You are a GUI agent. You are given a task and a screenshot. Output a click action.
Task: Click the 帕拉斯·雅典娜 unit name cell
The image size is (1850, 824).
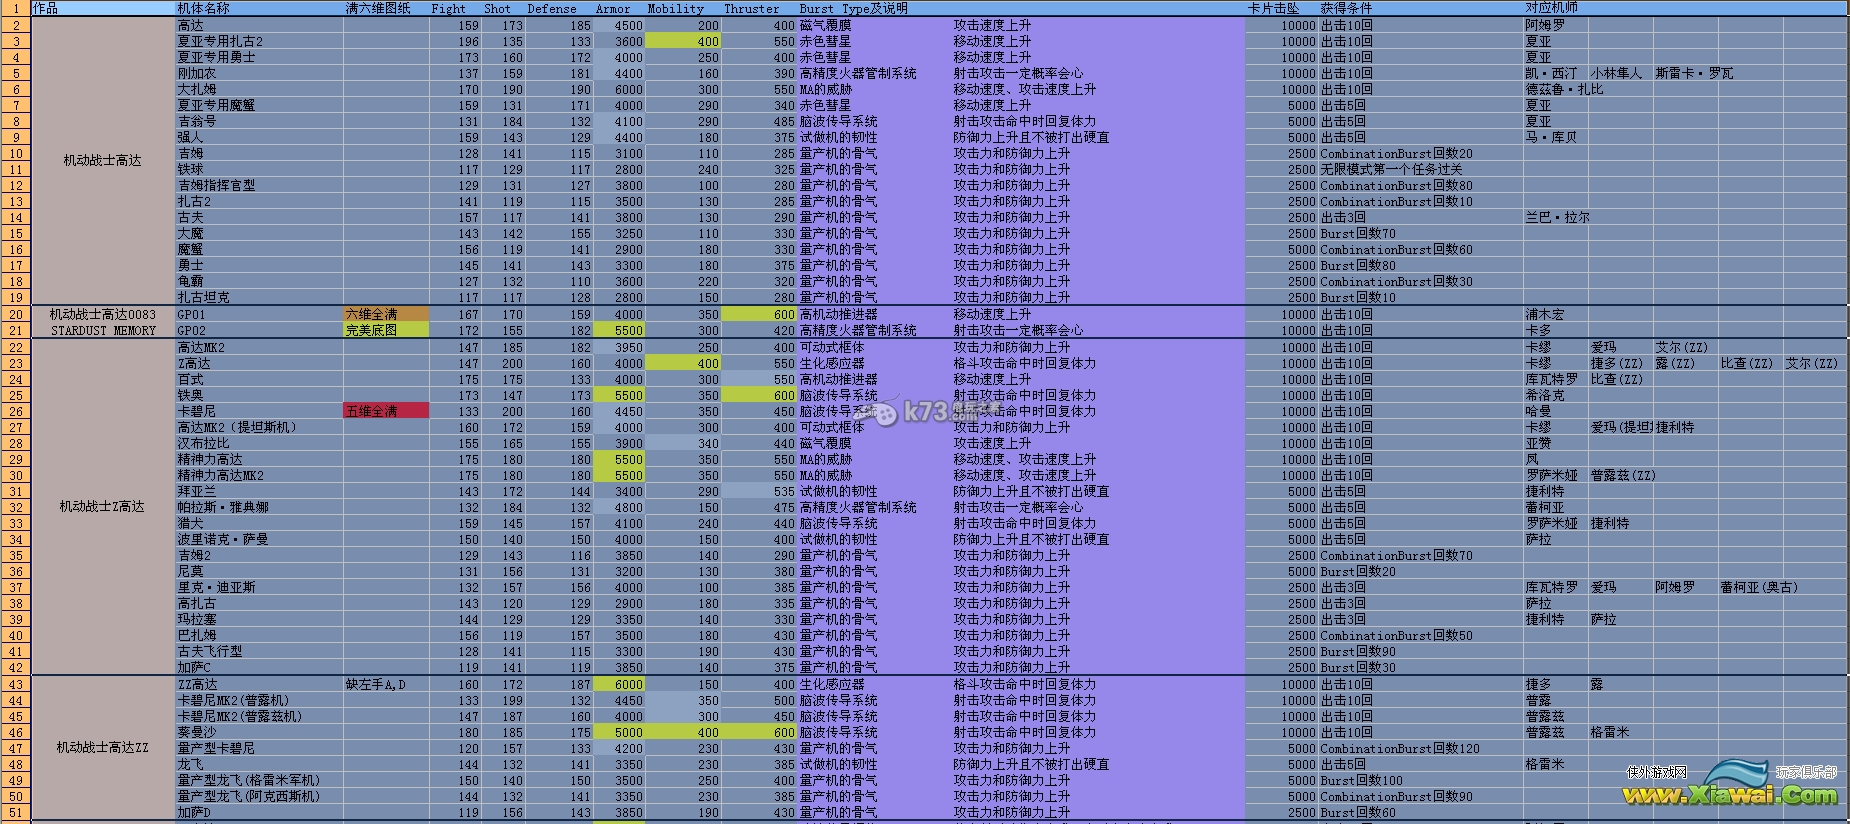tap(259, 507)
